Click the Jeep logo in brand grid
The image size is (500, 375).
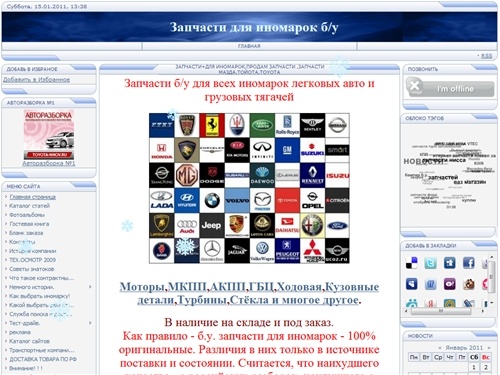pyautogui.click(x=212, y=225)
